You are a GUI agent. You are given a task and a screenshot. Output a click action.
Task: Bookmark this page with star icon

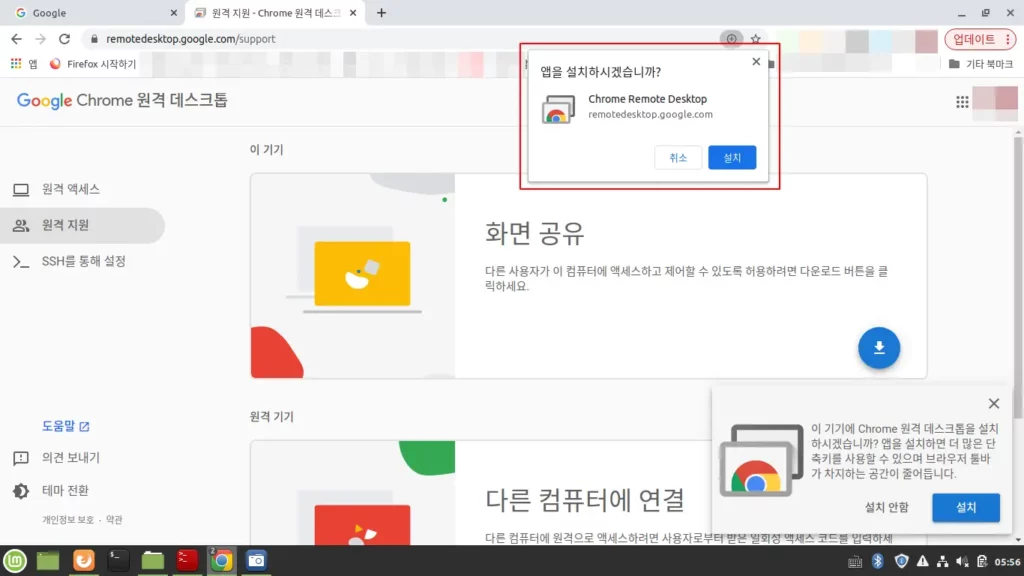[x=756, y=39]
